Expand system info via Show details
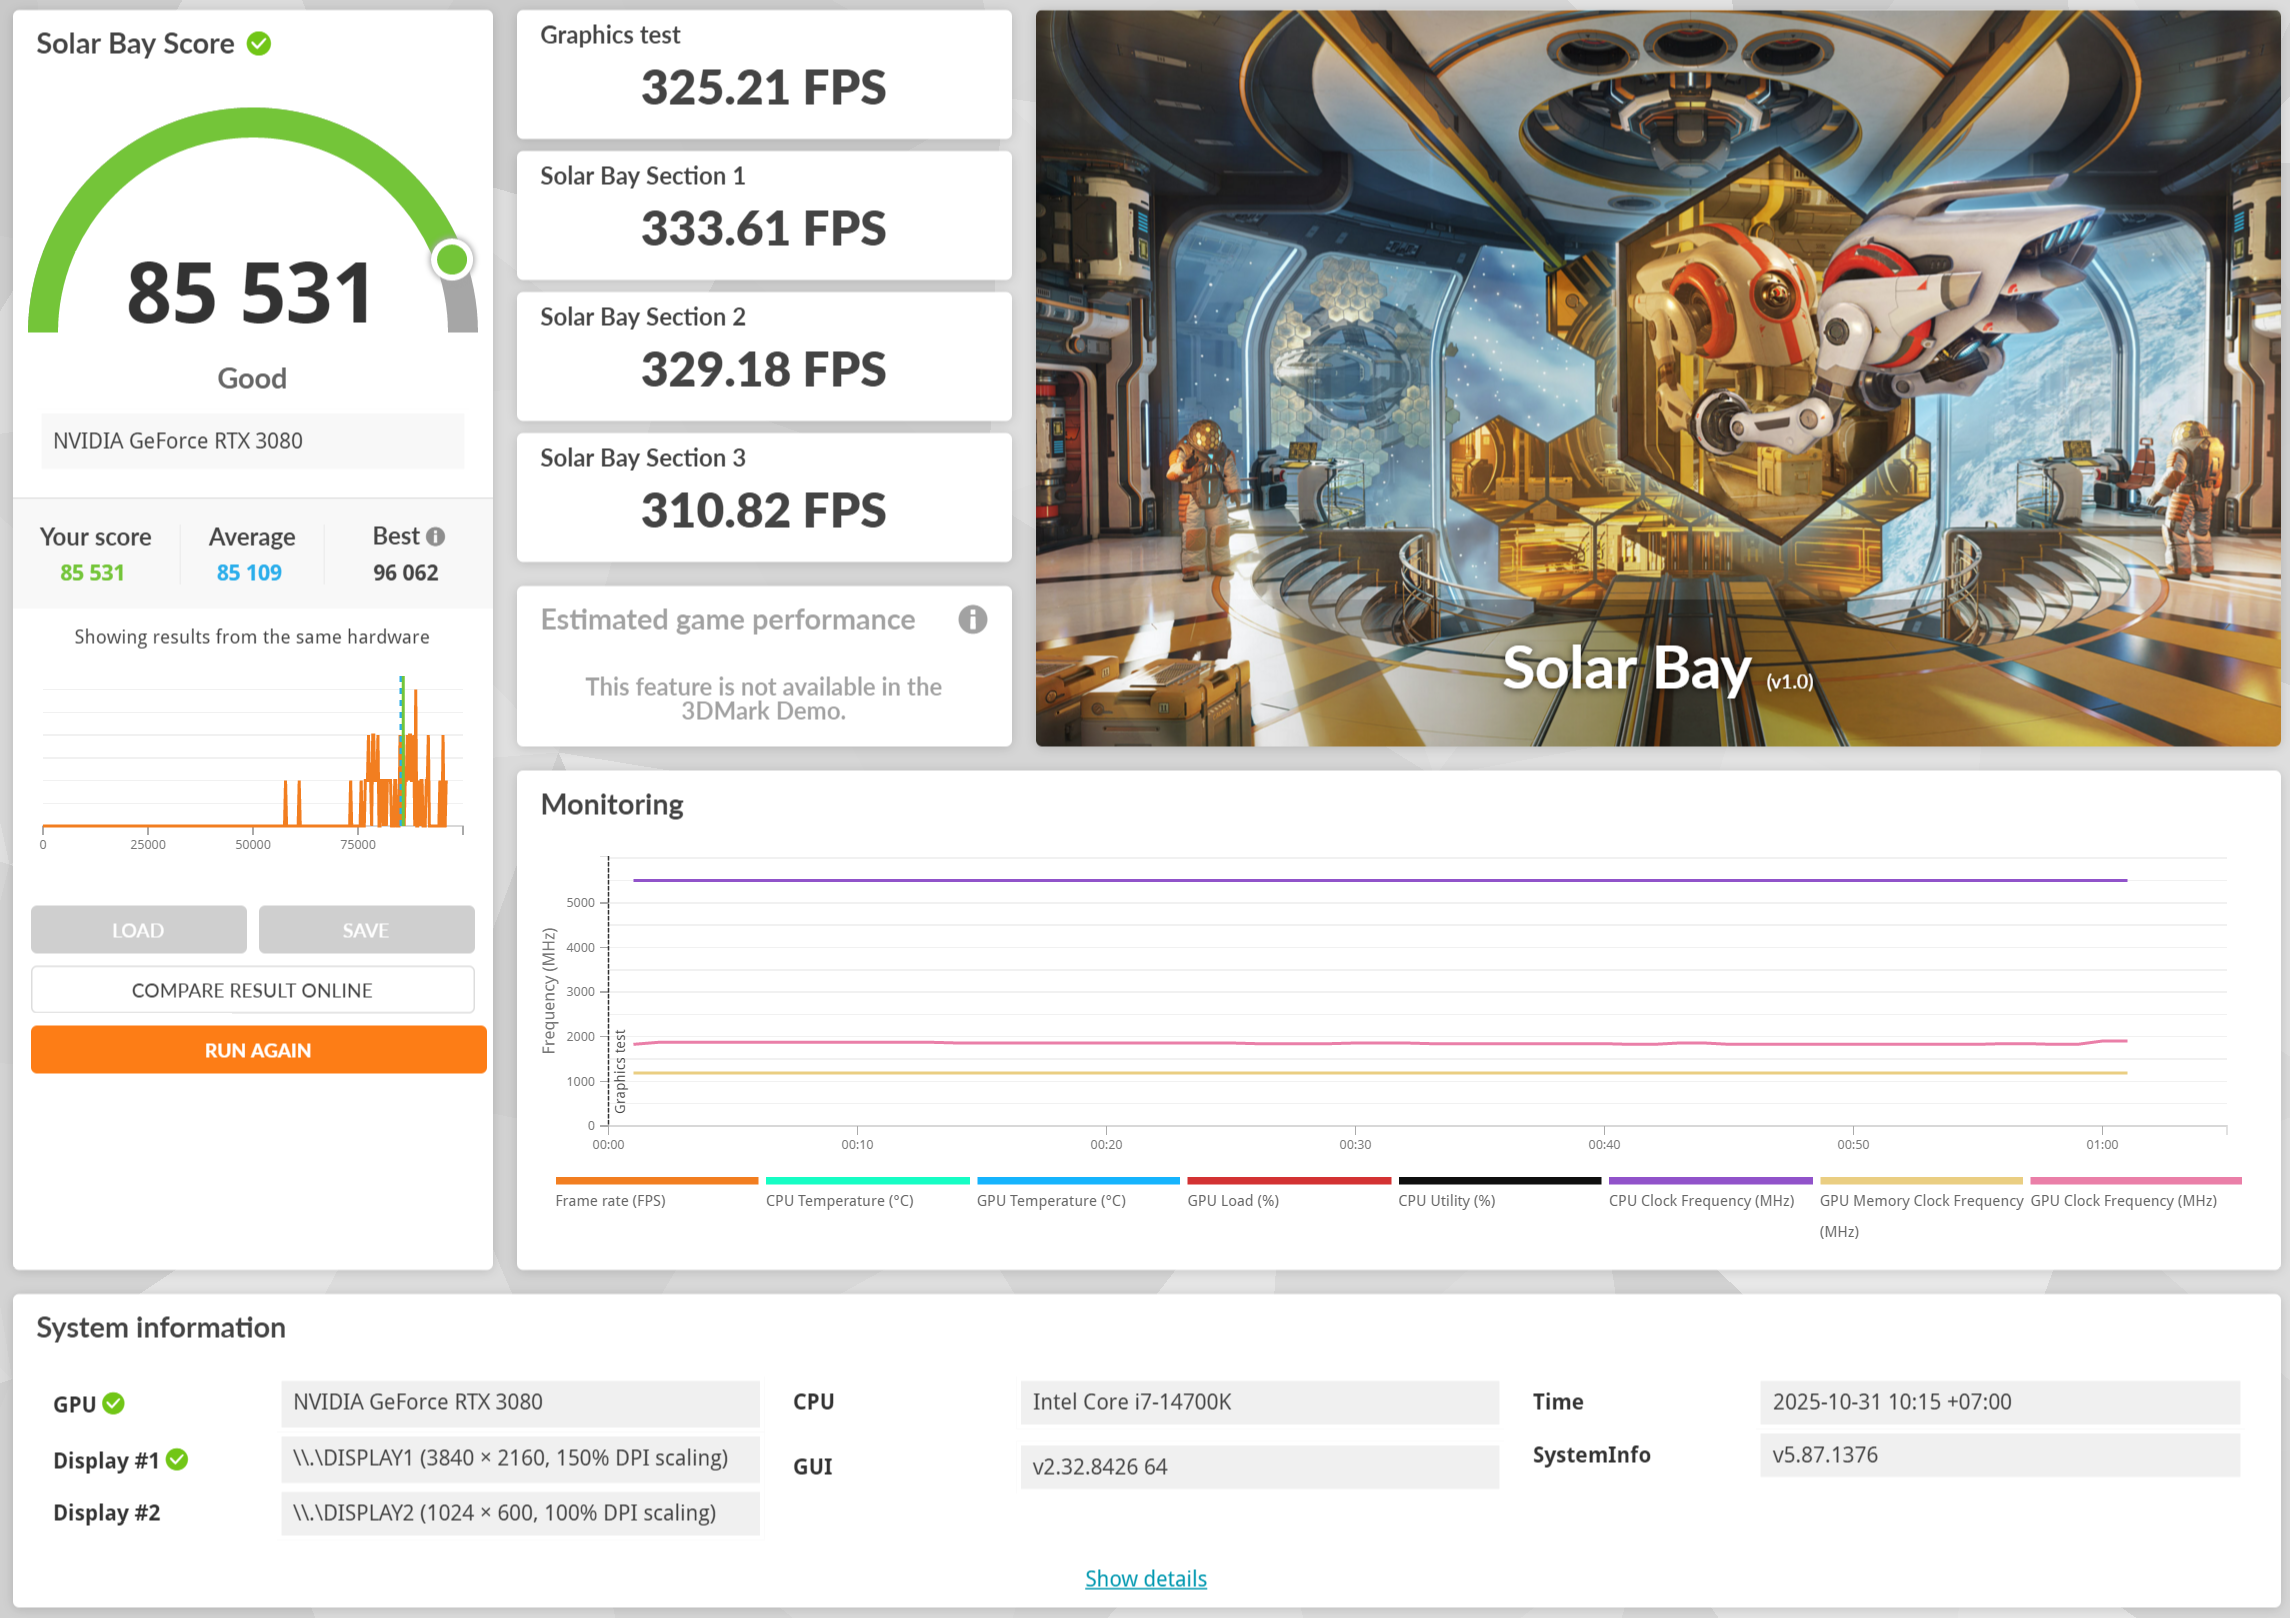Viewport: 2290px width, 1618px height. pos(1145,1578)
